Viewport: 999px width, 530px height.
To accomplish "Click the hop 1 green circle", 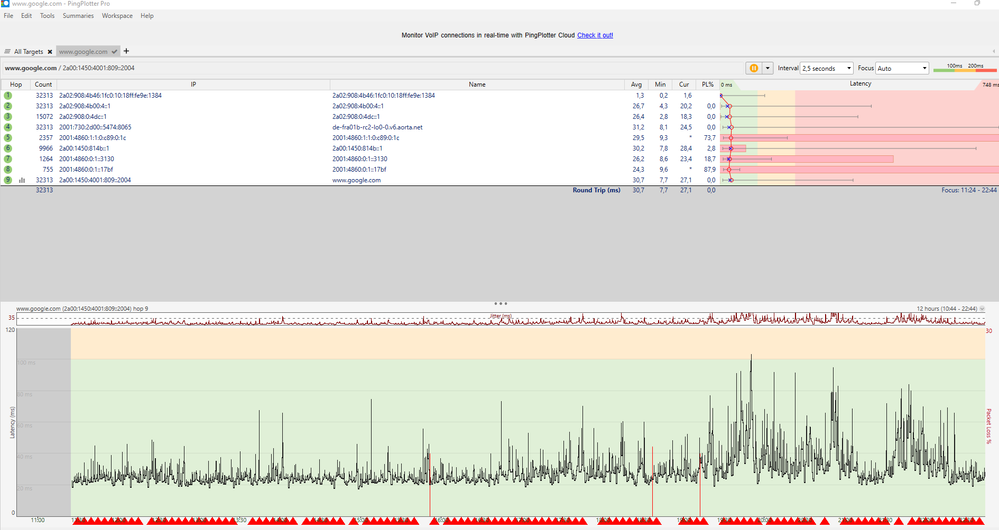I will [8, 96].
